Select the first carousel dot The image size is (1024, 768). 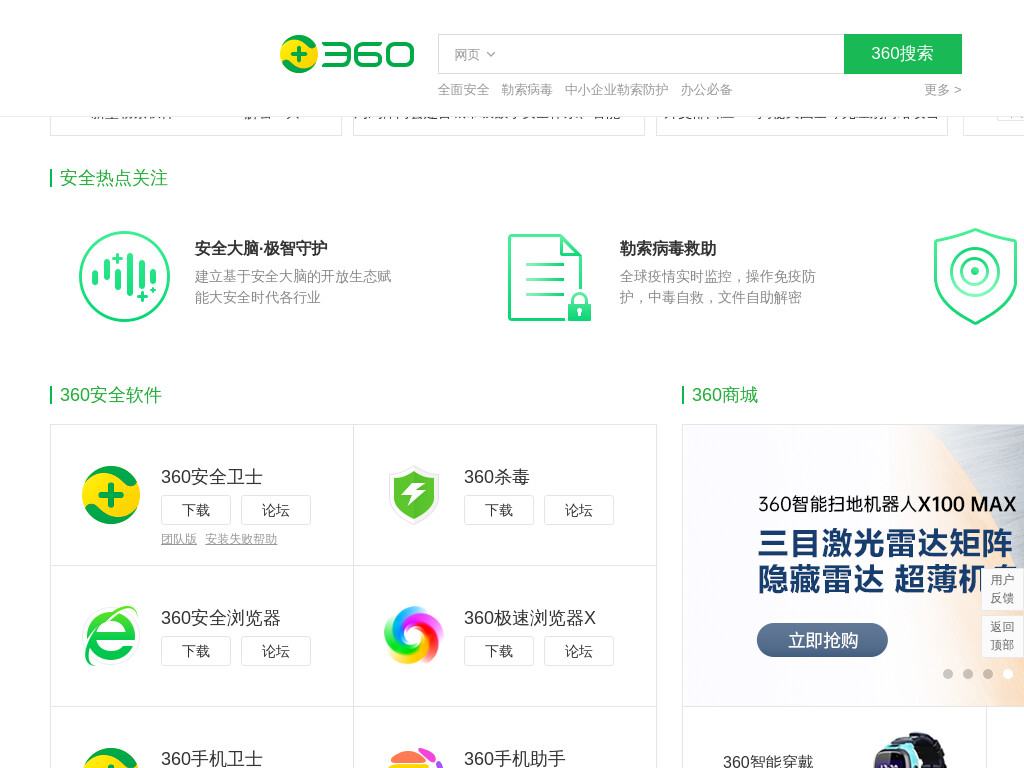pos(948,674)
